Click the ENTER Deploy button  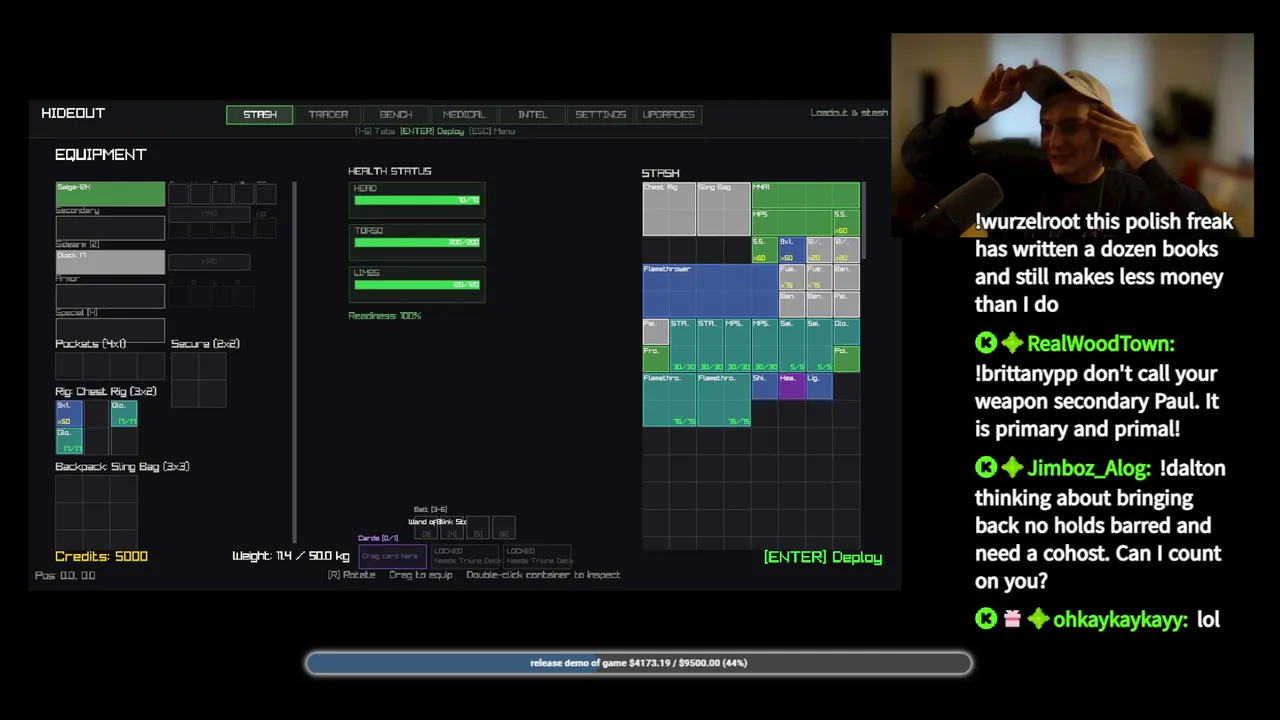point(823,557)
